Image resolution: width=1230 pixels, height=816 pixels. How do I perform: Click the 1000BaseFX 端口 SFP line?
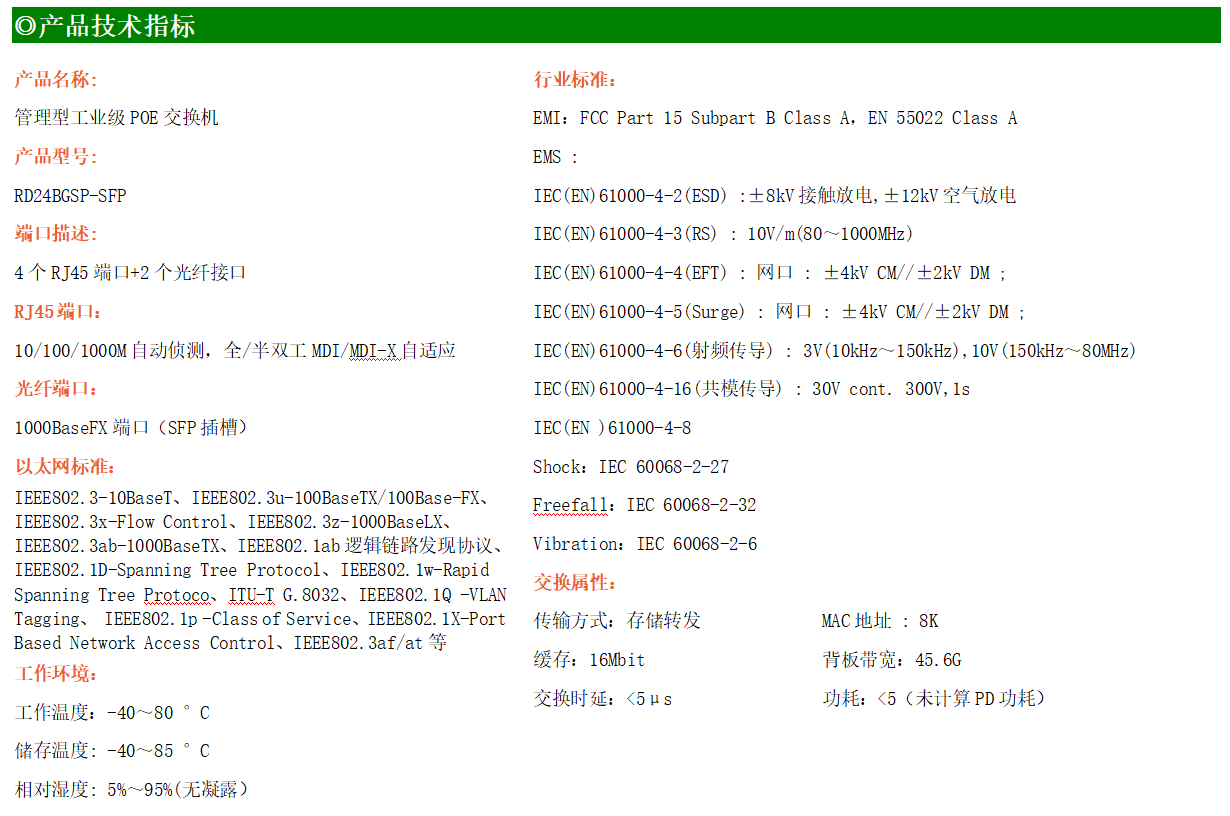click(131, 428)
